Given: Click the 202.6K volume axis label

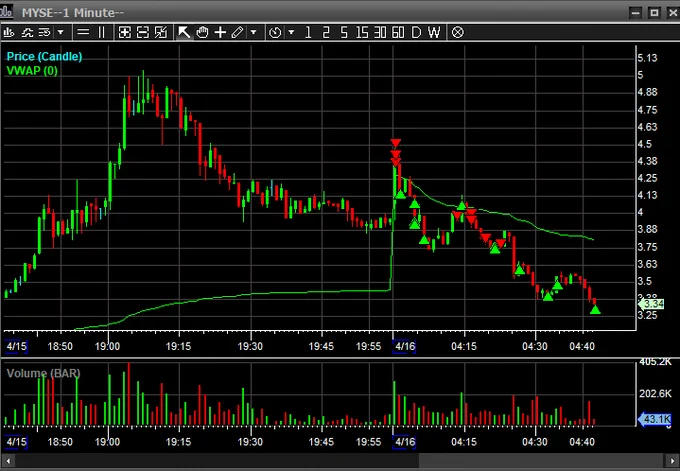Looking at the screenshot, I should click(655, 394).
